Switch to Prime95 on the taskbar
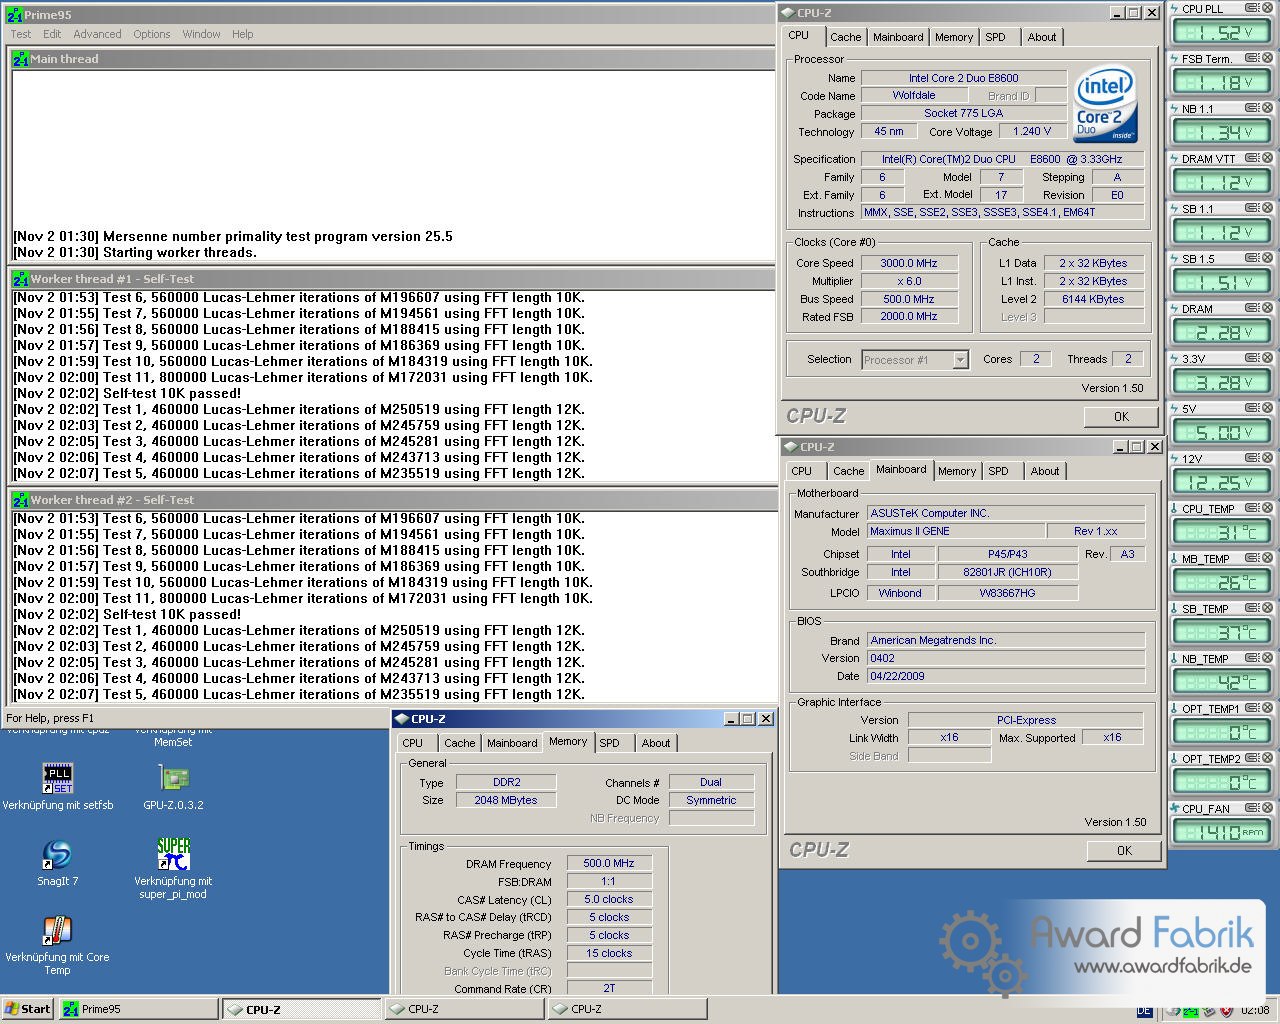Screen dimensions: 1280x1024 (139, 1009)
